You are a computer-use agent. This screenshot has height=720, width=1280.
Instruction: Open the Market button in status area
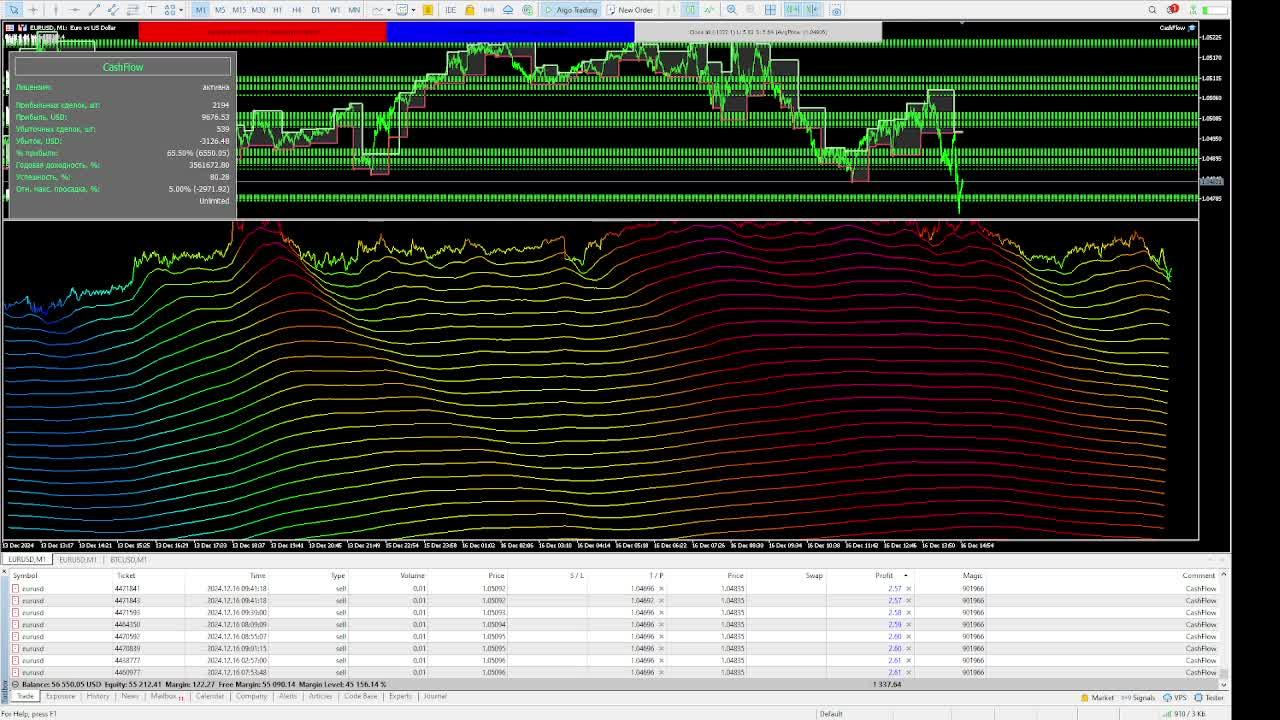click(x=1097, y=697)
